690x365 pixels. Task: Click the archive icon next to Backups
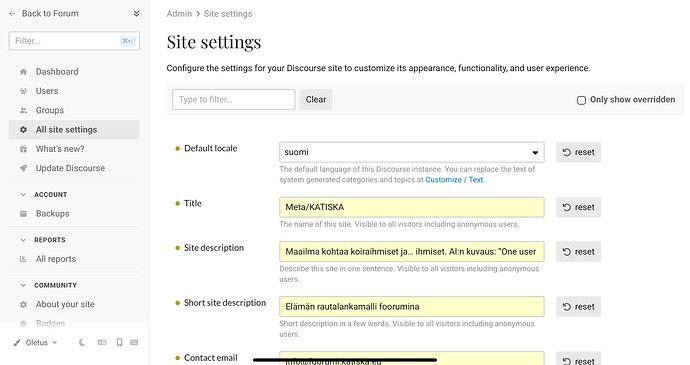pos(23,214)
